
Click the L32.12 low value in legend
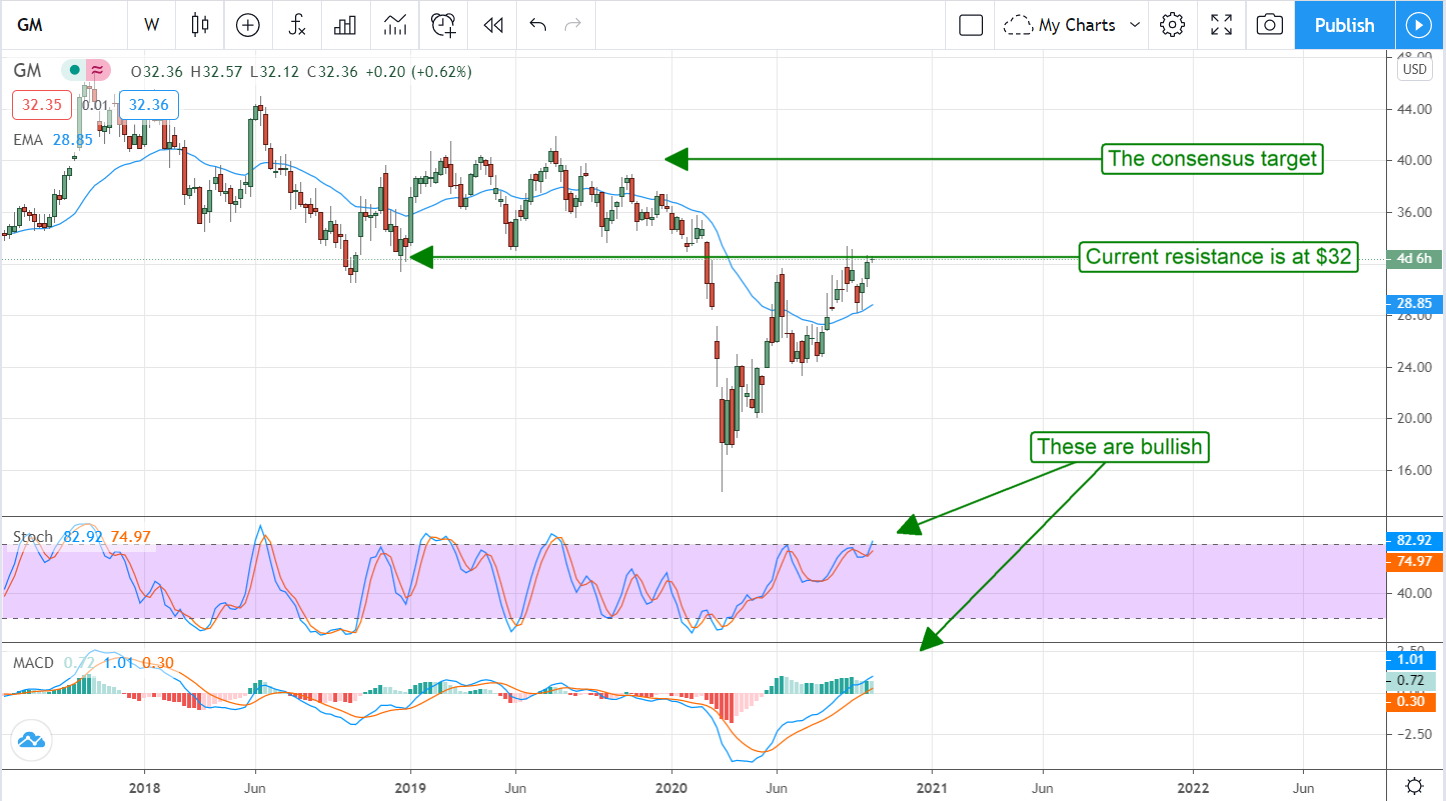click(x=274, y=71)
